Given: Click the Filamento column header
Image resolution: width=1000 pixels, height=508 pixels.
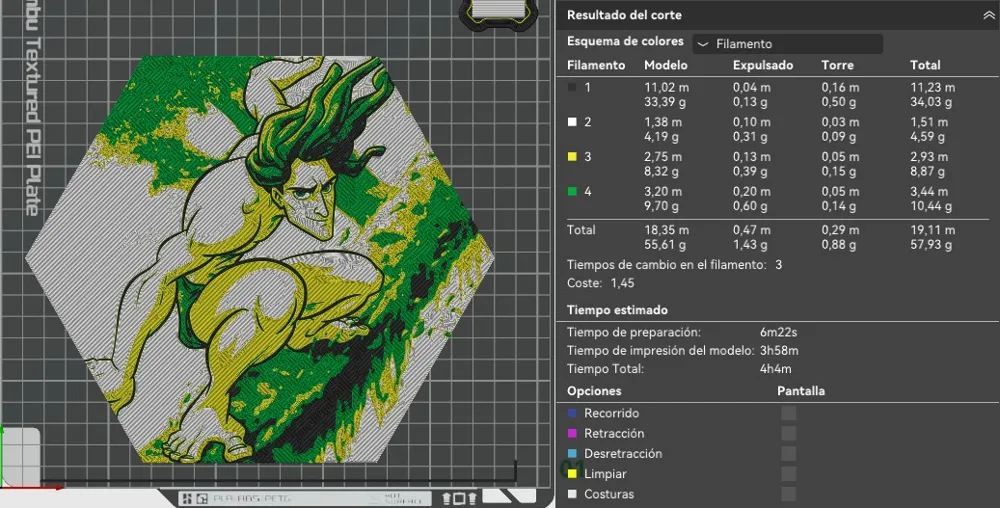Looking at the screenshot, I should point(596,65).
